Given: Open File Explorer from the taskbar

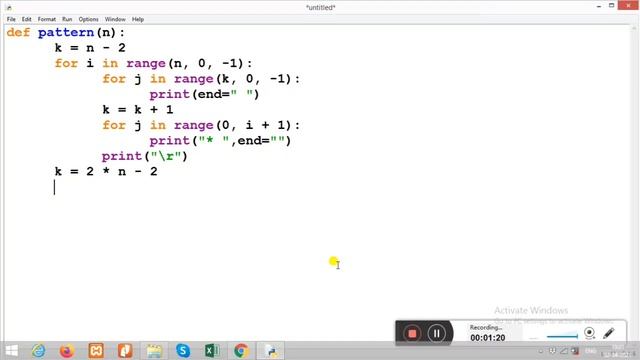Looking at the screenshot, I should click(154, 351).
